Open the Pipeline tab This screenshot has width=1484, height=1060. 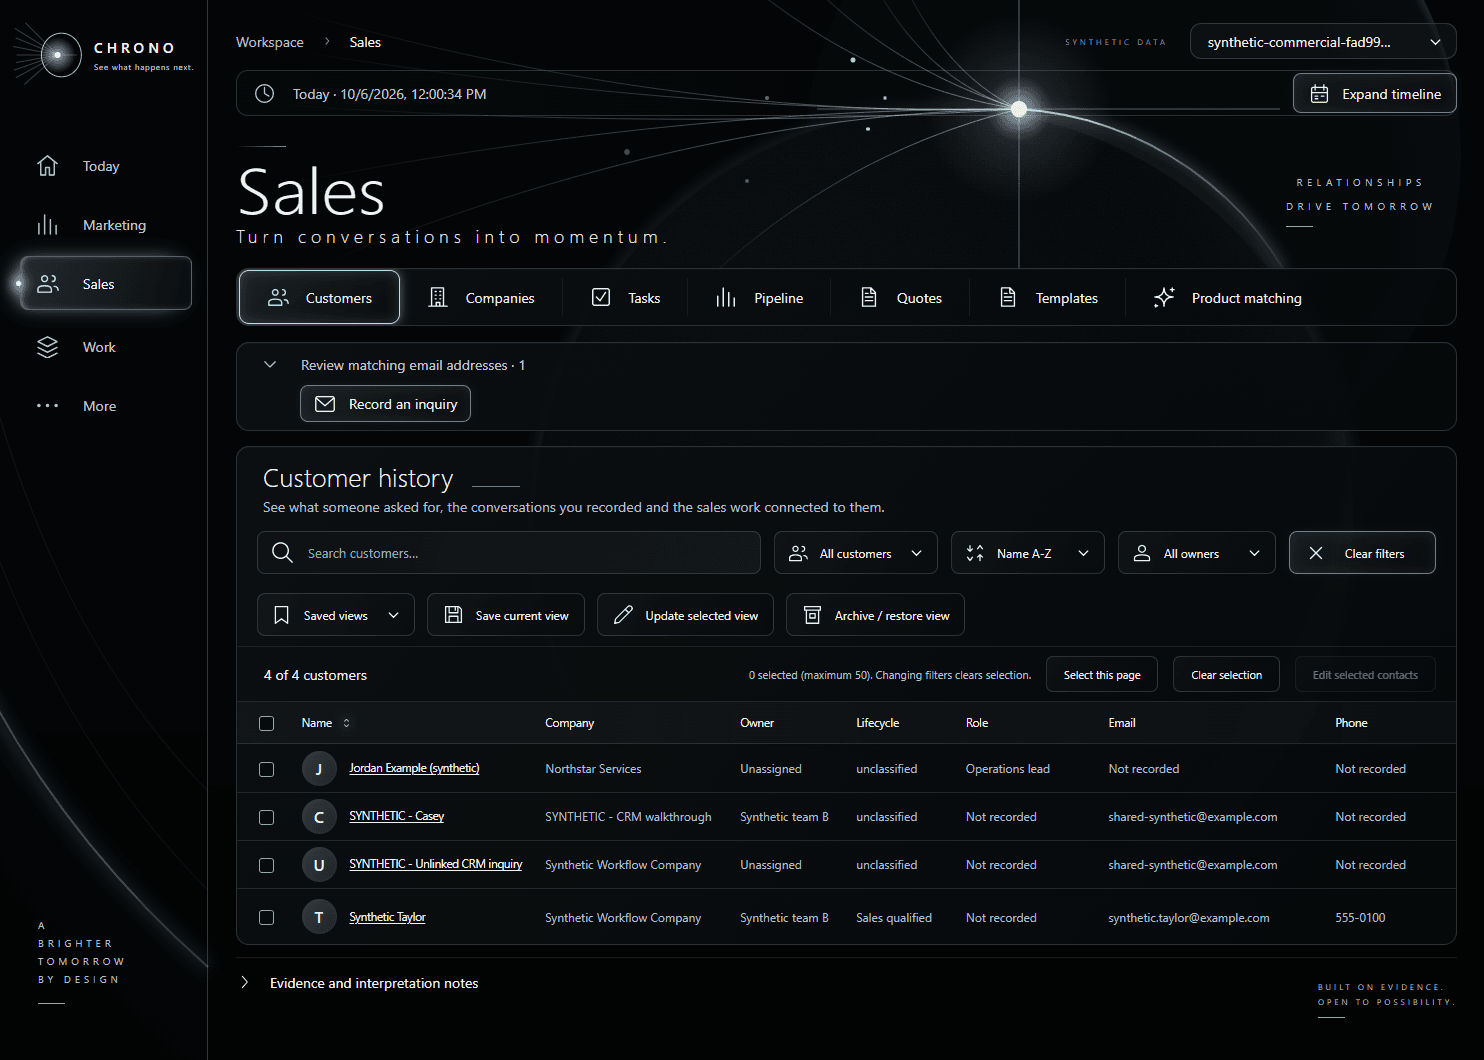coord(760,298)
